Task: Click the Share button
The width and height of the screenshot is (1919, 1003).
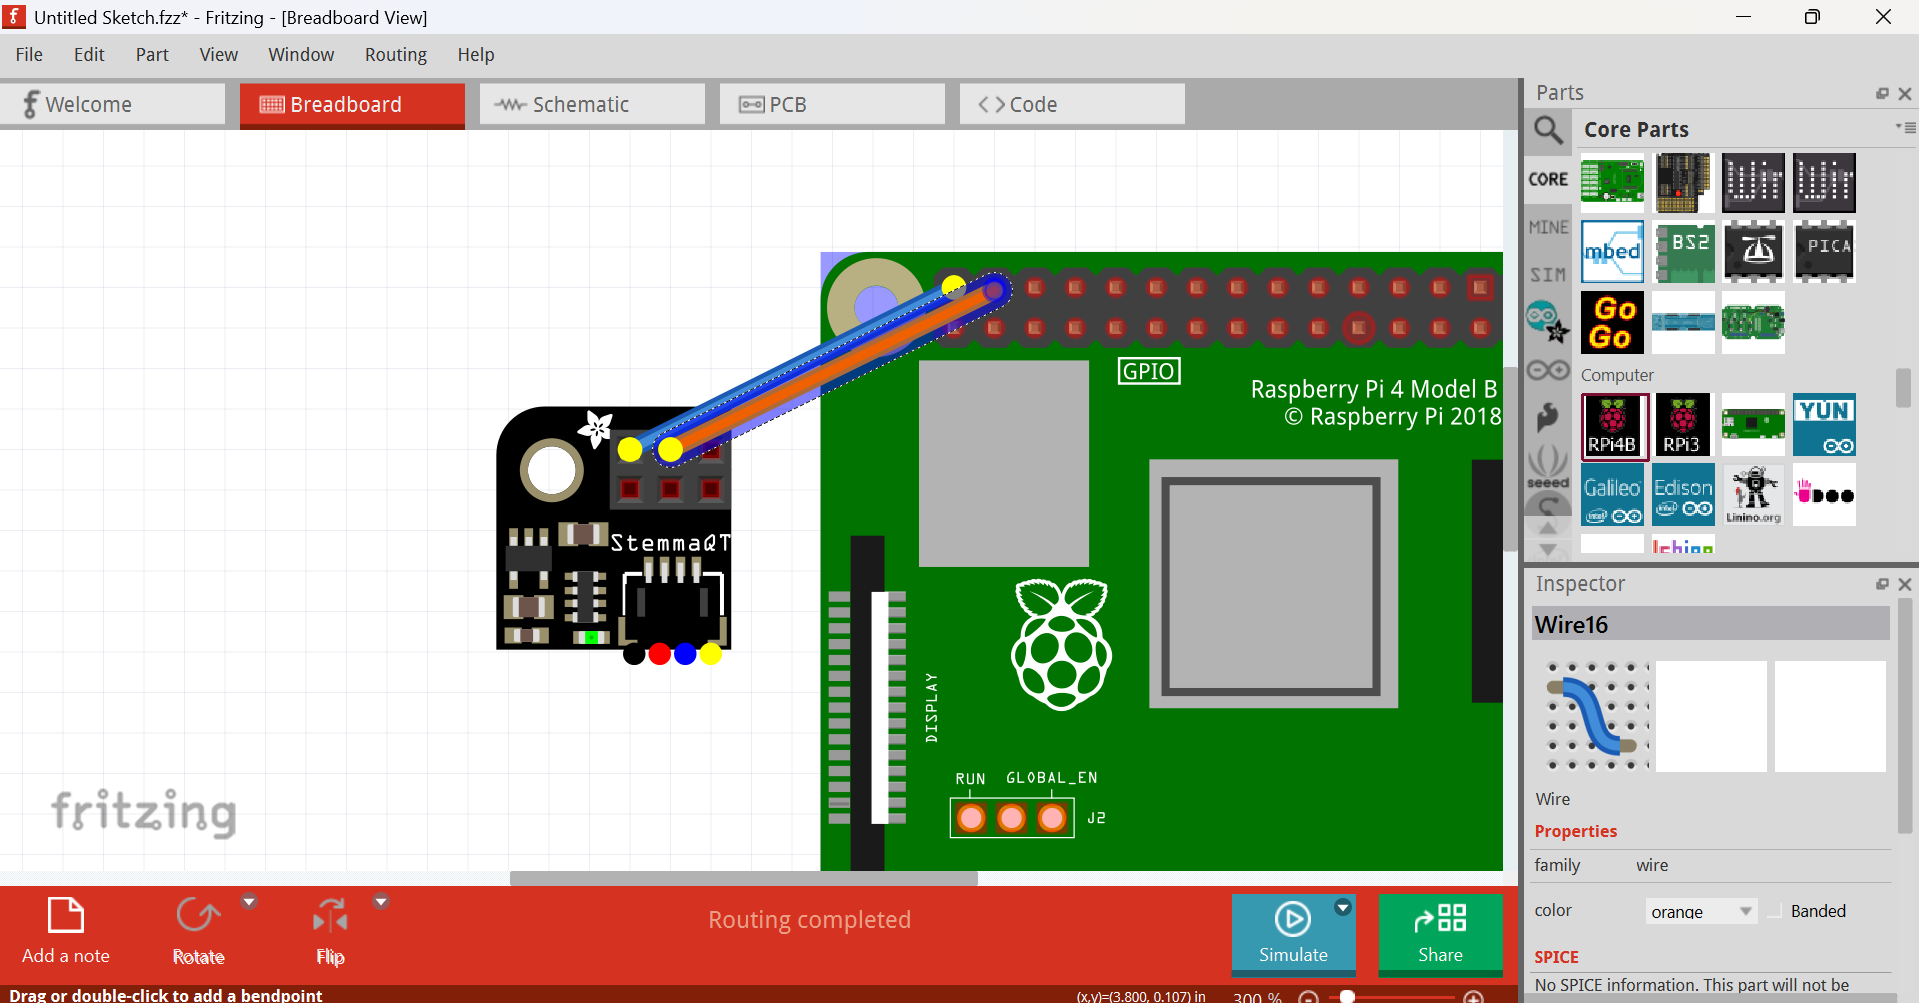Action: 1440,933
